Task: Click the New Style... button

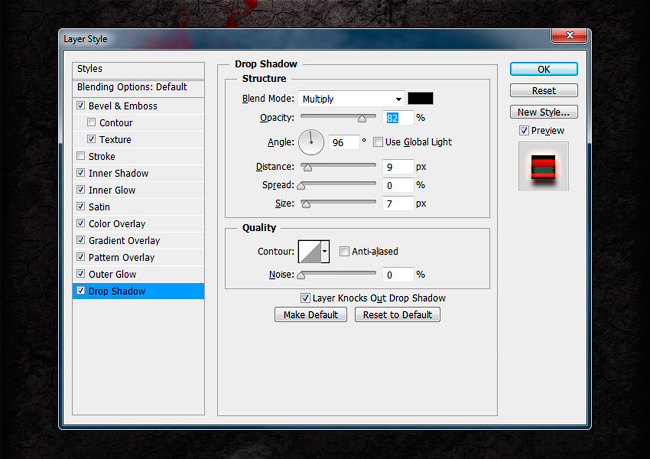Action: (x=543, y=112)
